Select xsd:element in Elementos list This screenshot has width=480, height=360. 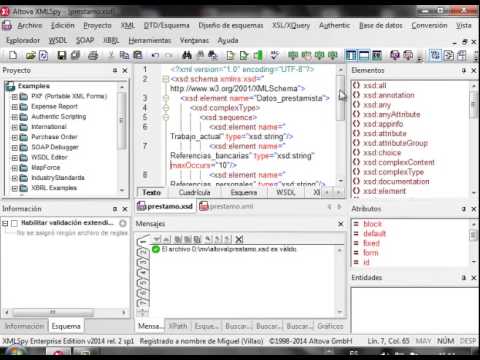(384, 191)
